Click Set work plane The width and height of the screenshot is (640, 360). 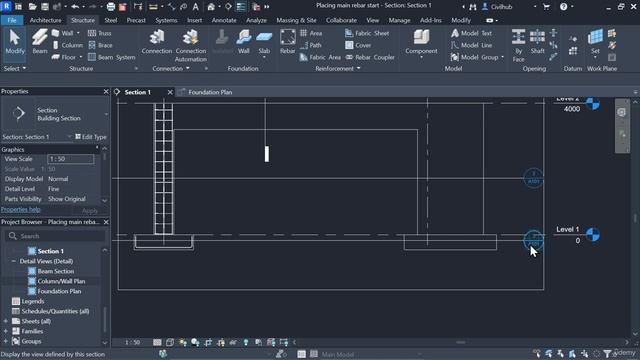coord(595,43)
